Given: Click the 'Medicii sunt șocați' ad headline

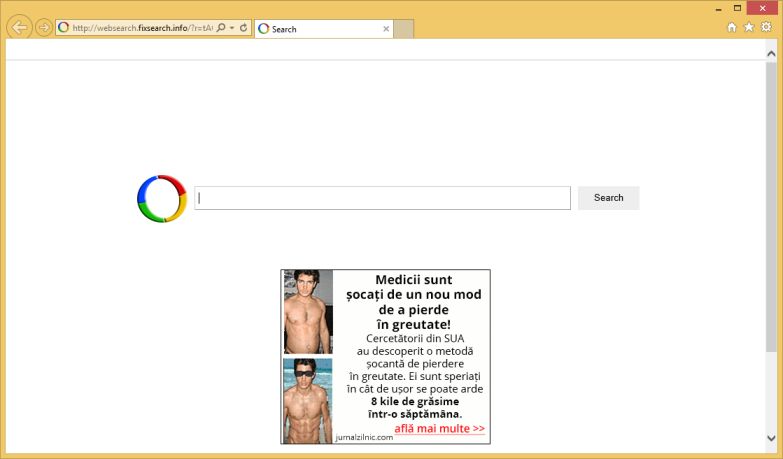Looking at the screenshot, I should click(414, 302).
